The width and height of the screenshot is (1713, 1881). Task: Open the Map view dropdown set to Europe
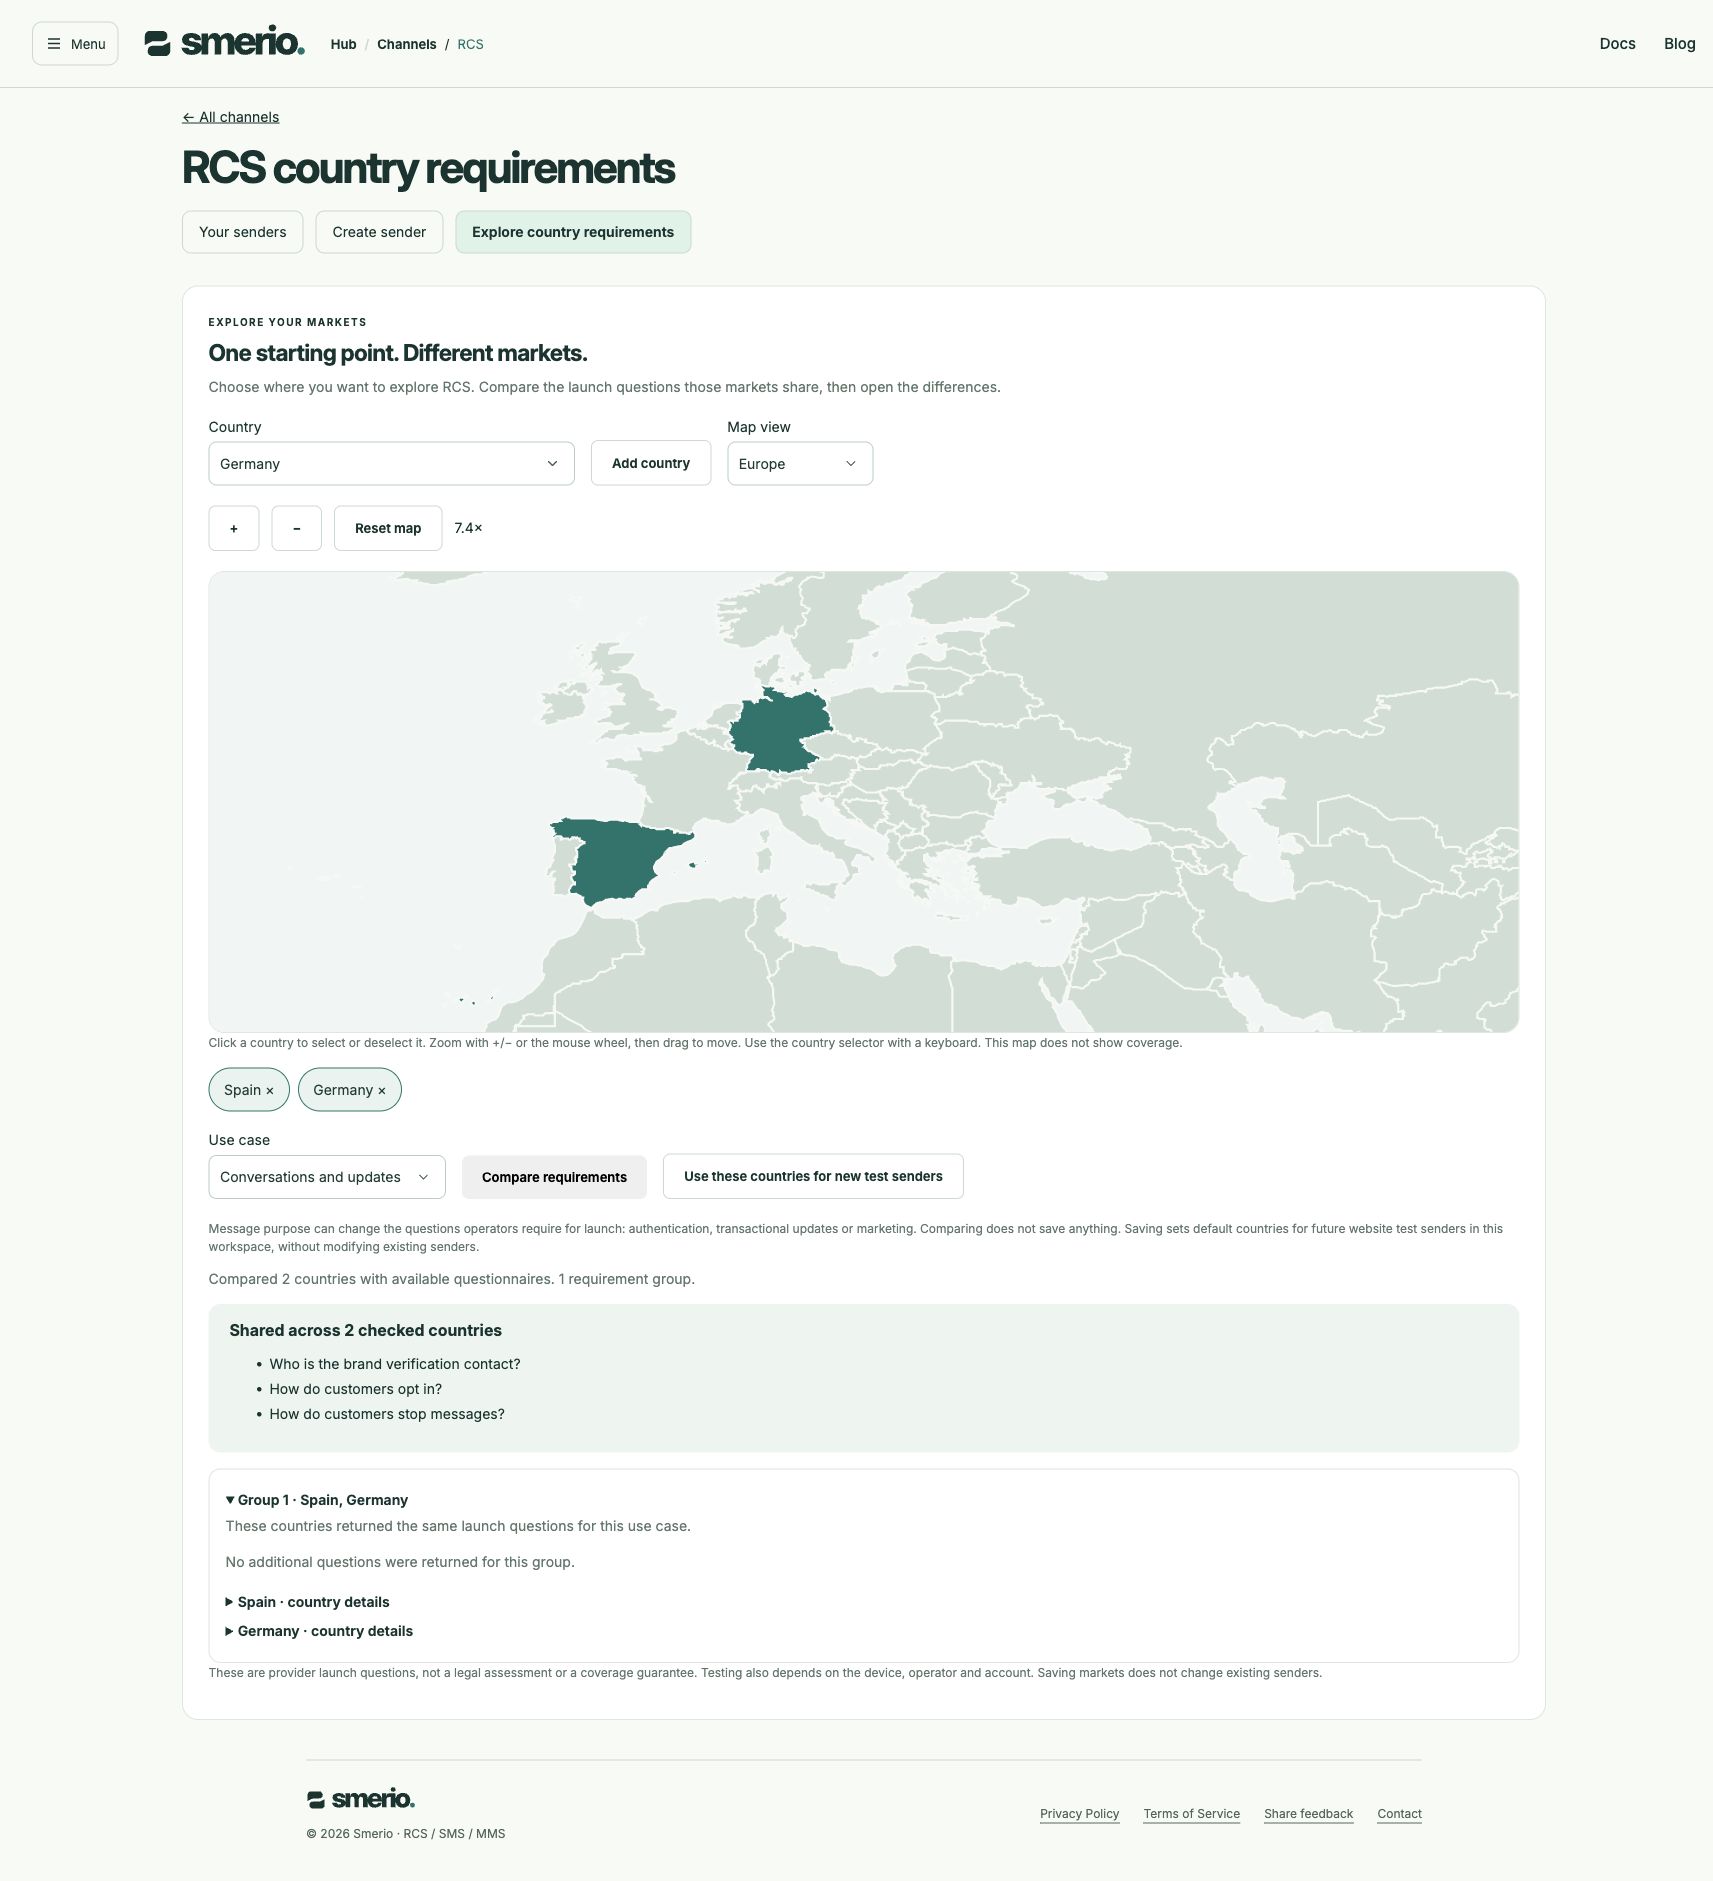800,464
